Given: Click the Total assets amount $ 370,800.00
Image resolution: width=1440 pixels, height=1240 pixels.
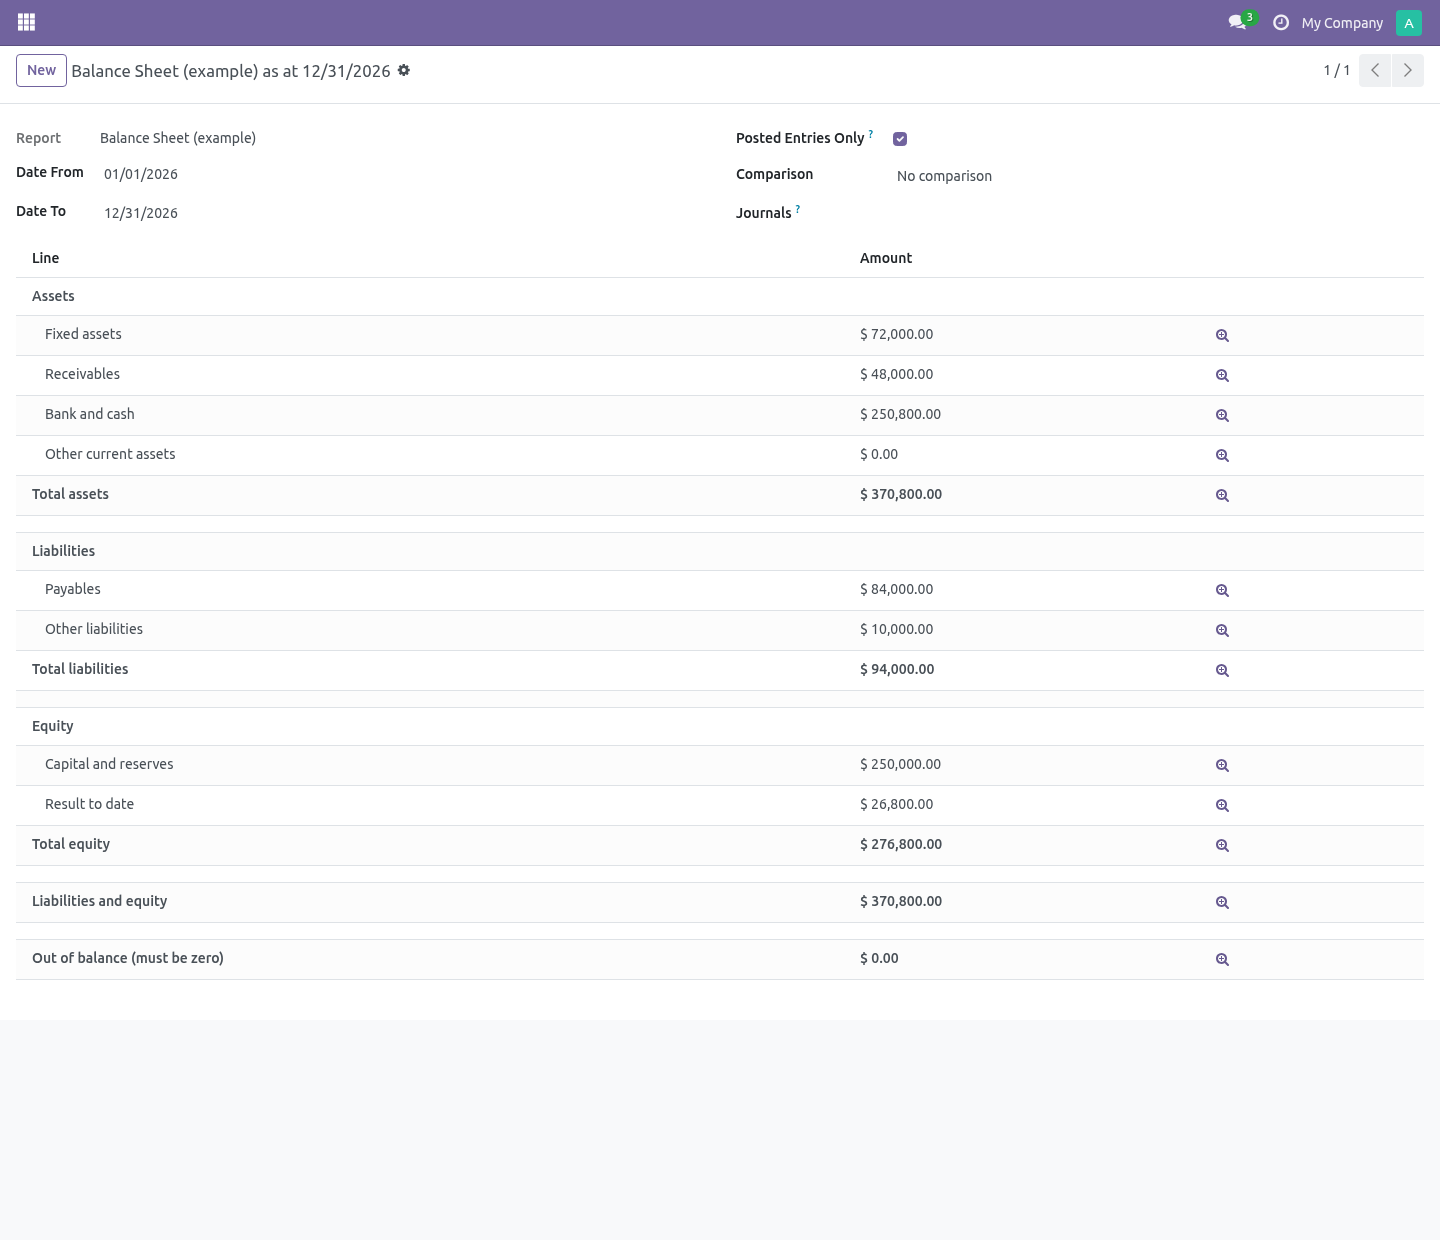Looking at the screenshot, I should (x=901, y=494).
